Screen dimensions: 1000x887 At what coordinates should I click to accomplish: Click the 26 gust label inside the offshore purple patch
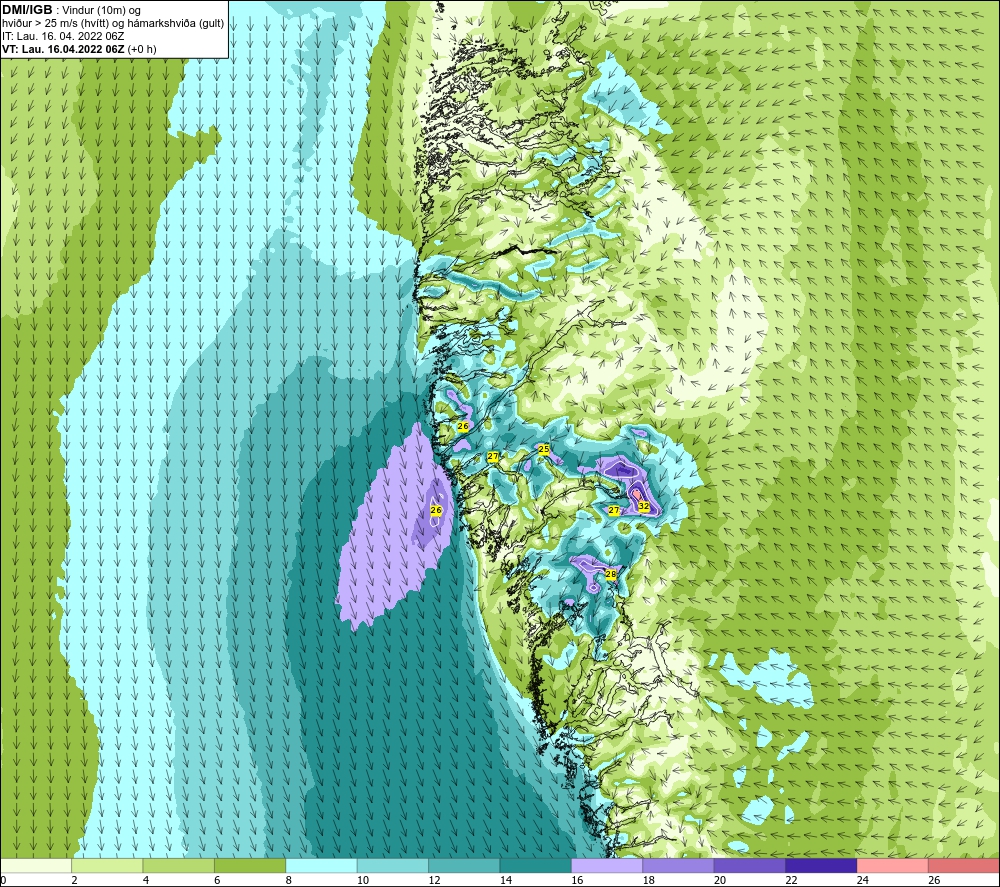coord(436,510)
